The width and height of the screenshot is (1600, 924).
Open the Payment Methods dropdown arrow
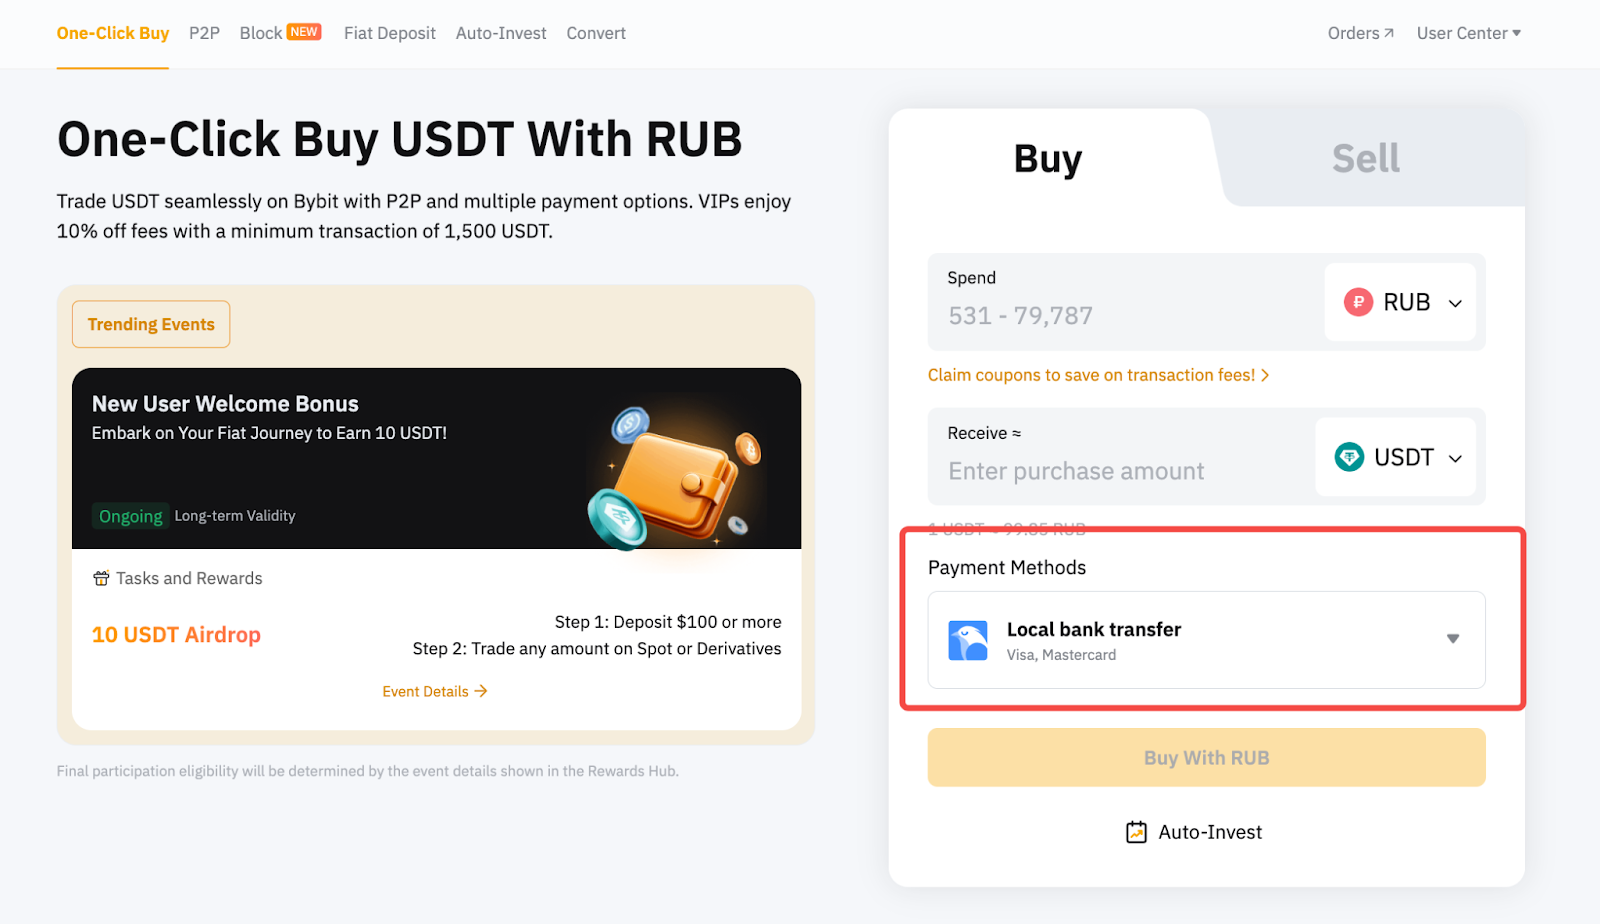point(1452,639)
